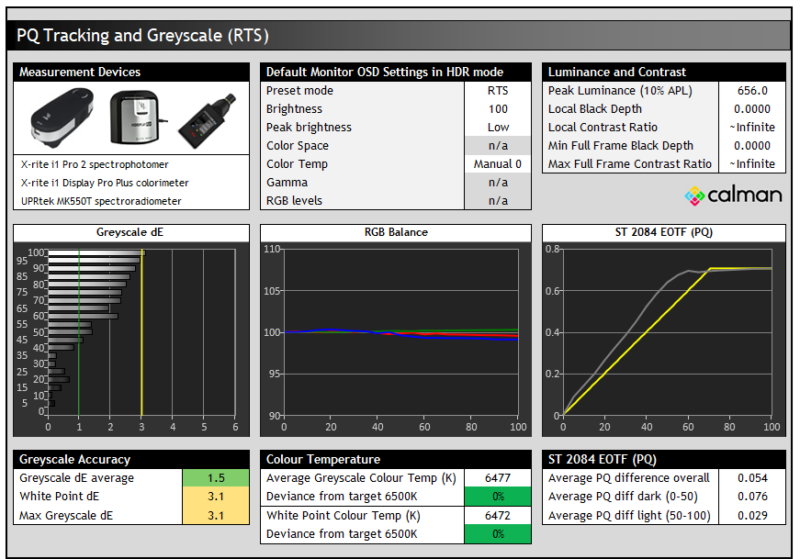800x559 pixels.
Task: Click the White Point Colour Temp value 6472
Action: (497, 515)
